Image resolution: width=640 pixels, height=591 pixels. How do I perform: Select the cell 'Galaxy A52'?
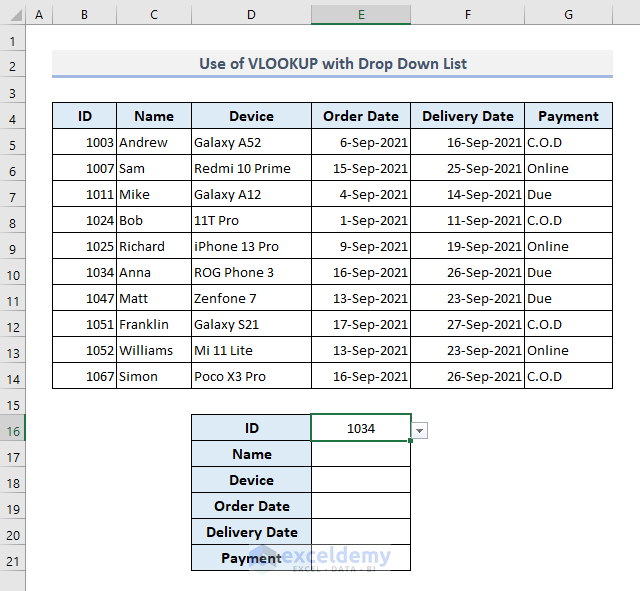[x=251, y=142]
